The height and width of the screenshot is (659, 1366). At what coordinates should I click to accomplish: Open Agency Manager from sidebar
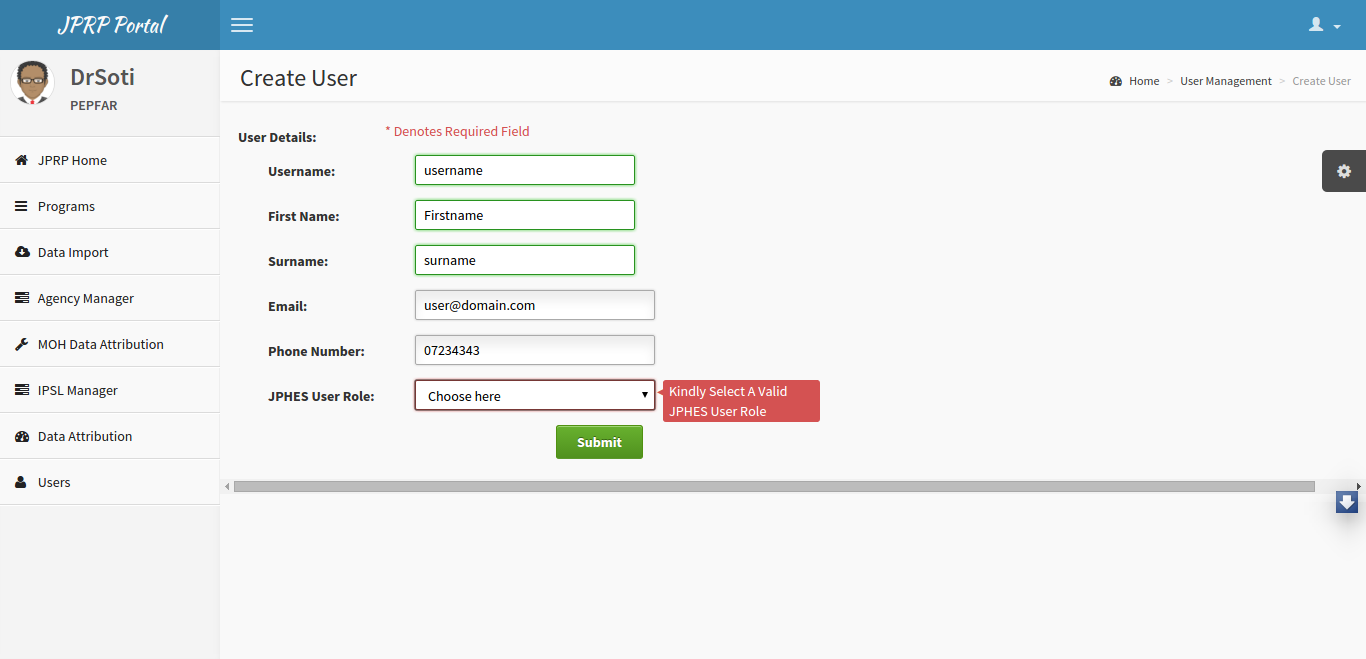[x=109, y=298]
